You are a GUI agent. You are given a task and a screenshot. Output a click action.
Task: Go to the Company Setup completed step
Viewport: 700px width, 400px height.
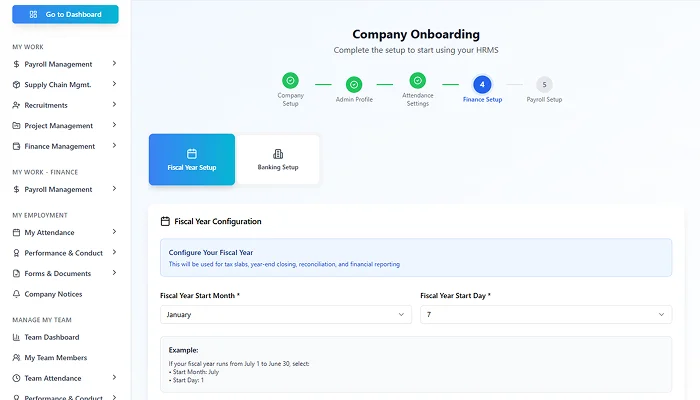pyautogui.click(x=290, y=81)
